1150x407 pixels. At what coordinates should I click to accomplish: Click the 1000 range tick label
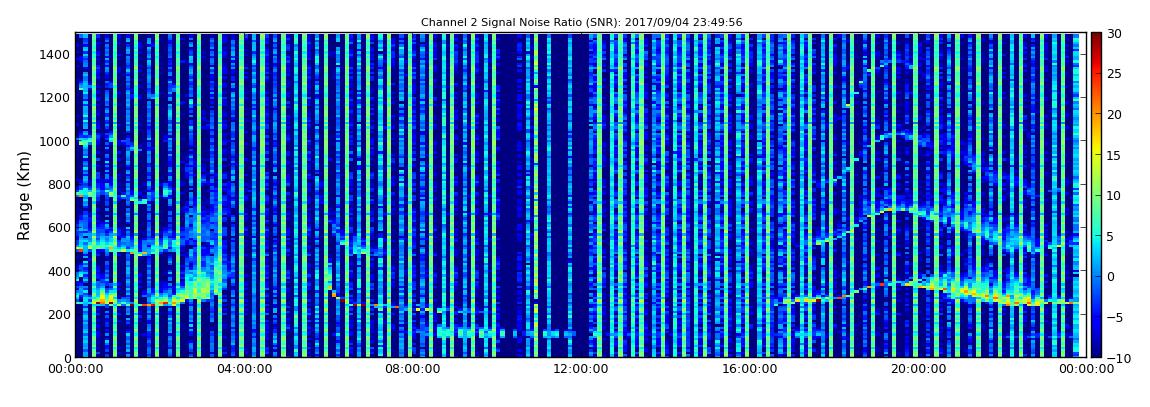pyautogui.click(x=56, y=141)
